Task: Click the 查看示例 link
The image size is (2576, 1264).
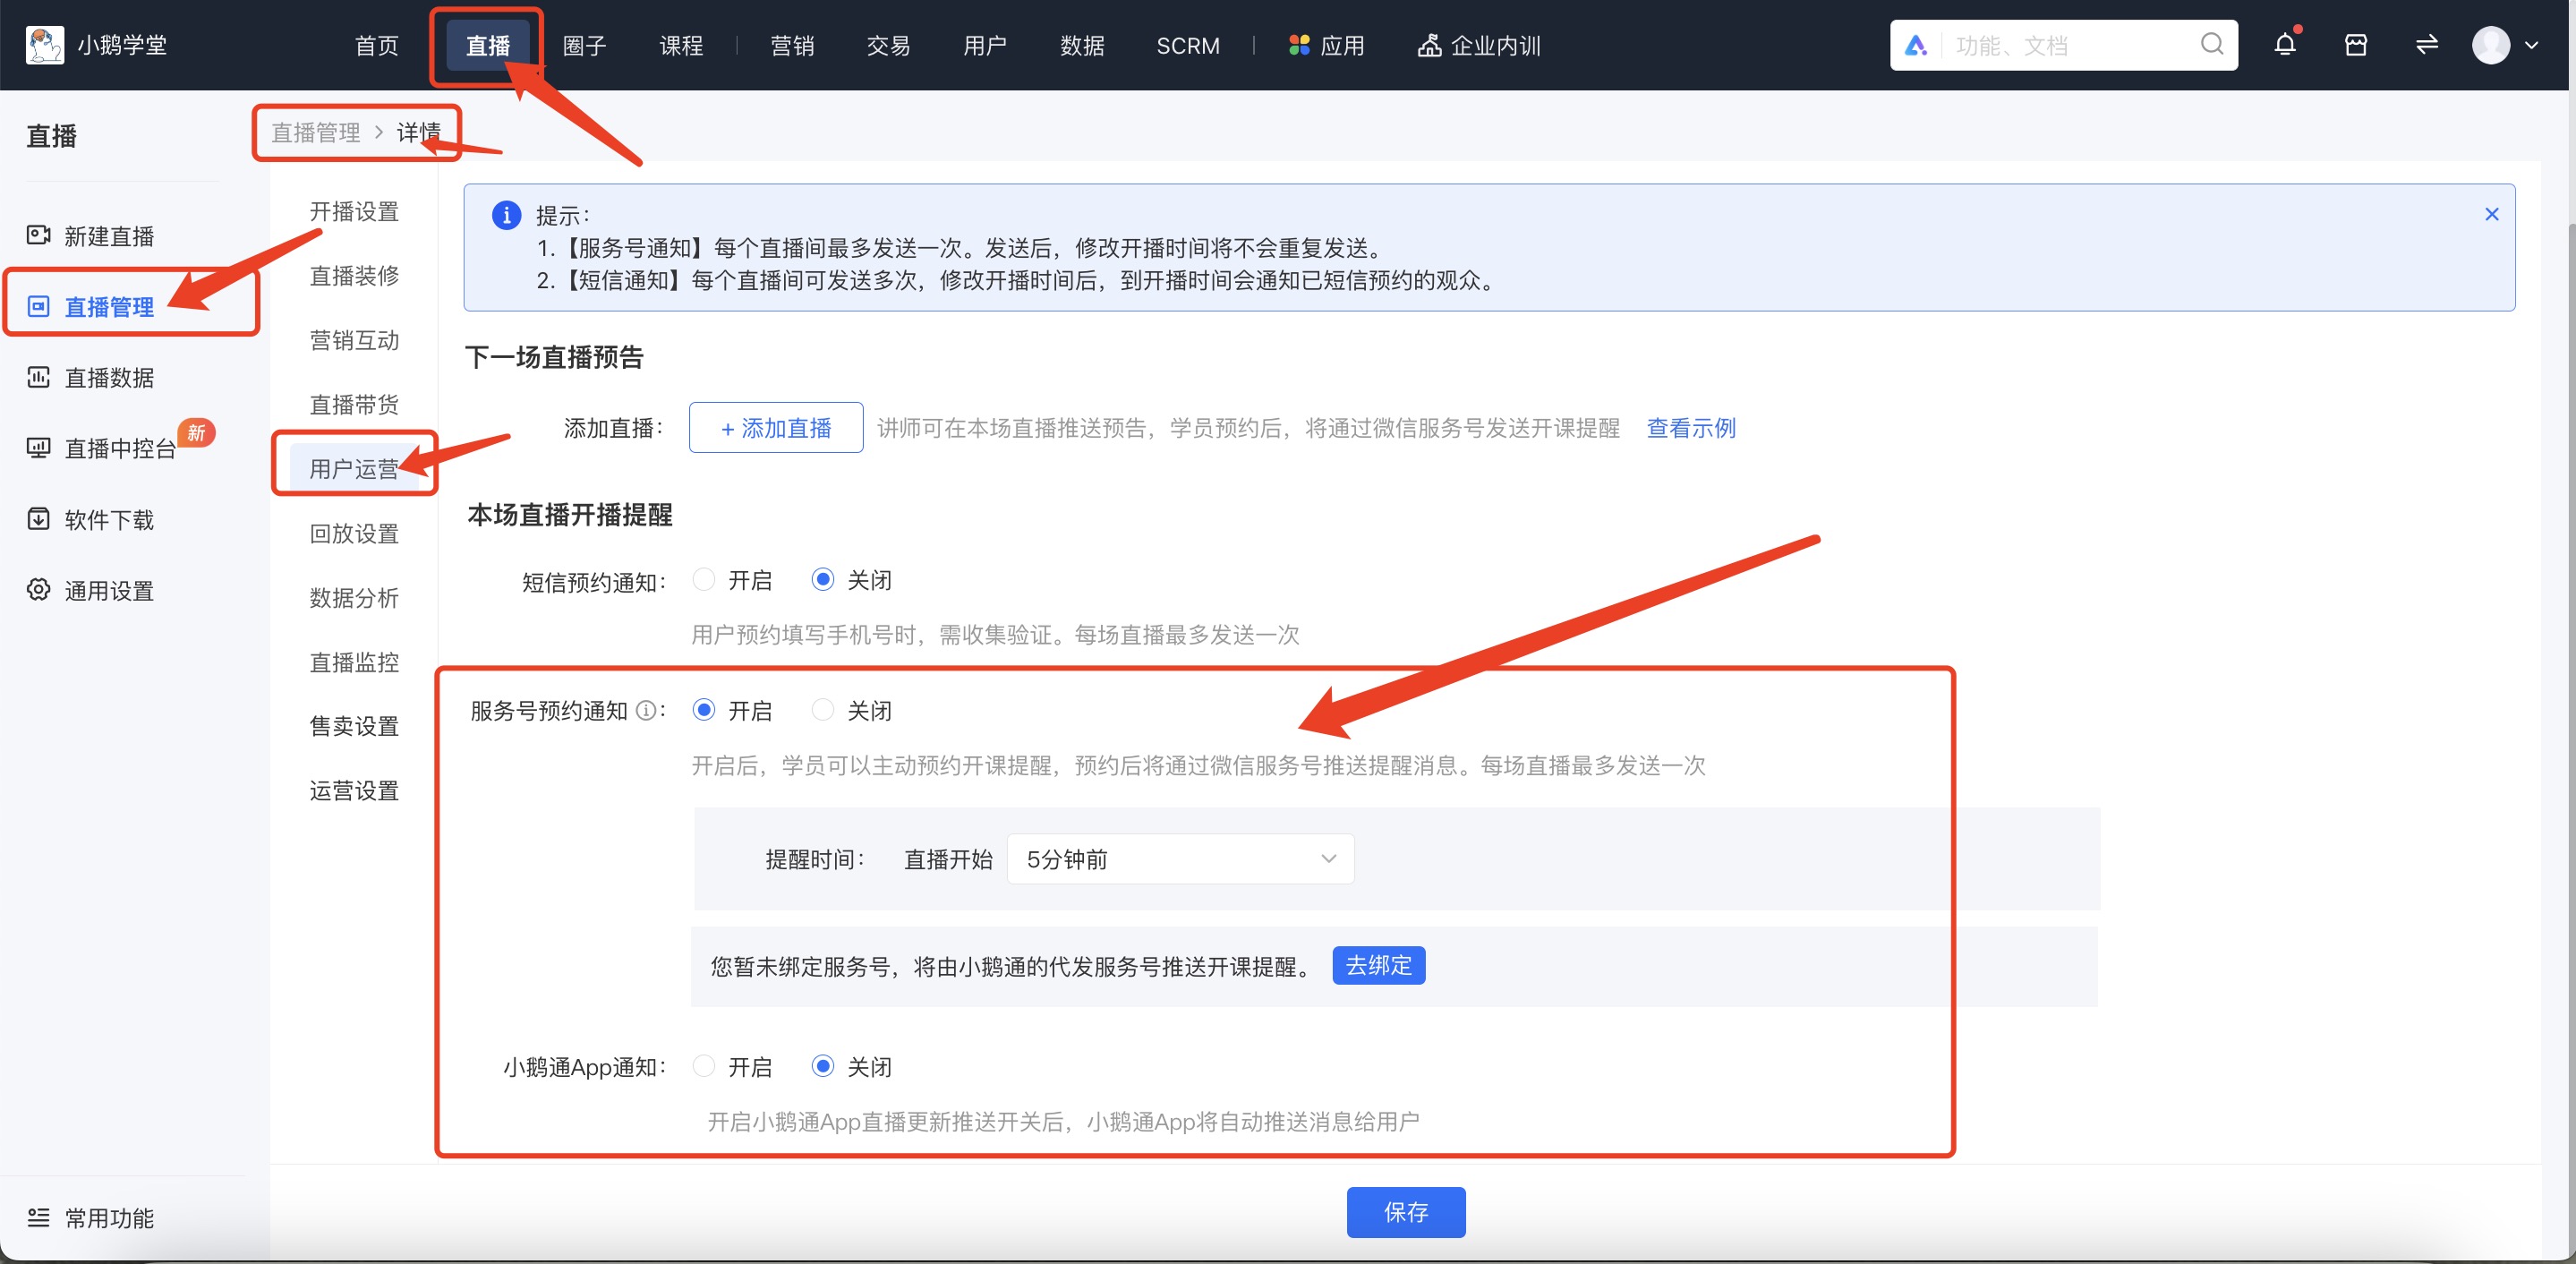Action: click(1690, 428)
